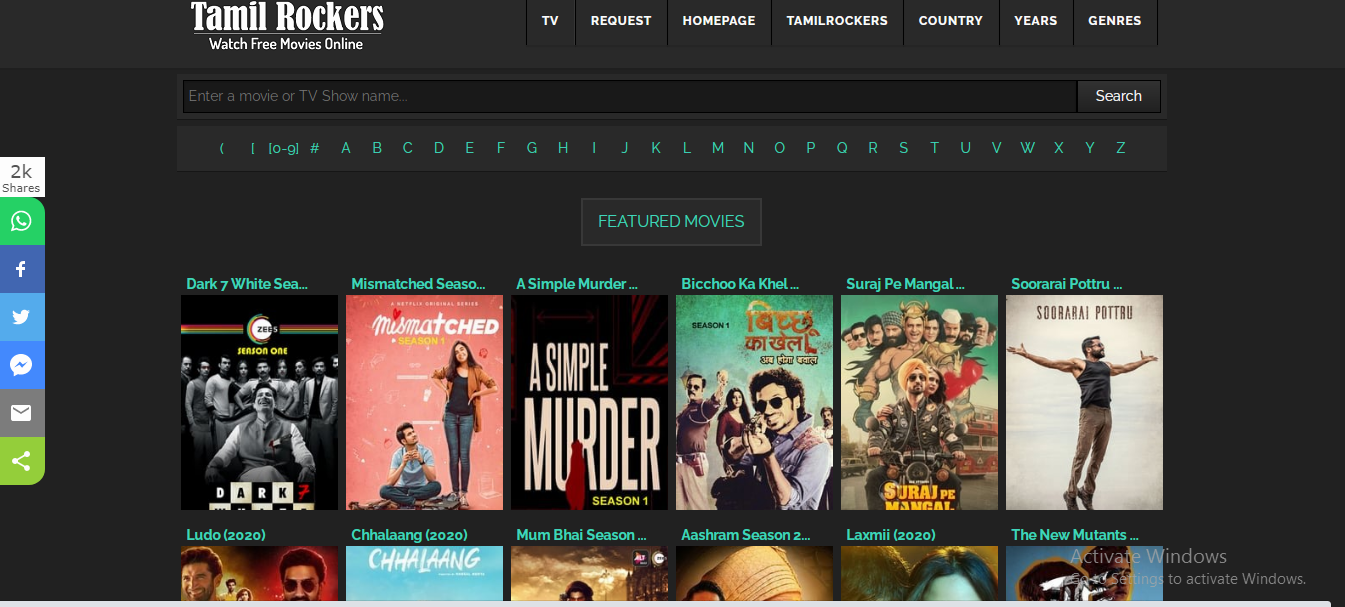Click the Mismatched Season 1 poster
This screenshot has width=1345, height=607.
[424, 402]
